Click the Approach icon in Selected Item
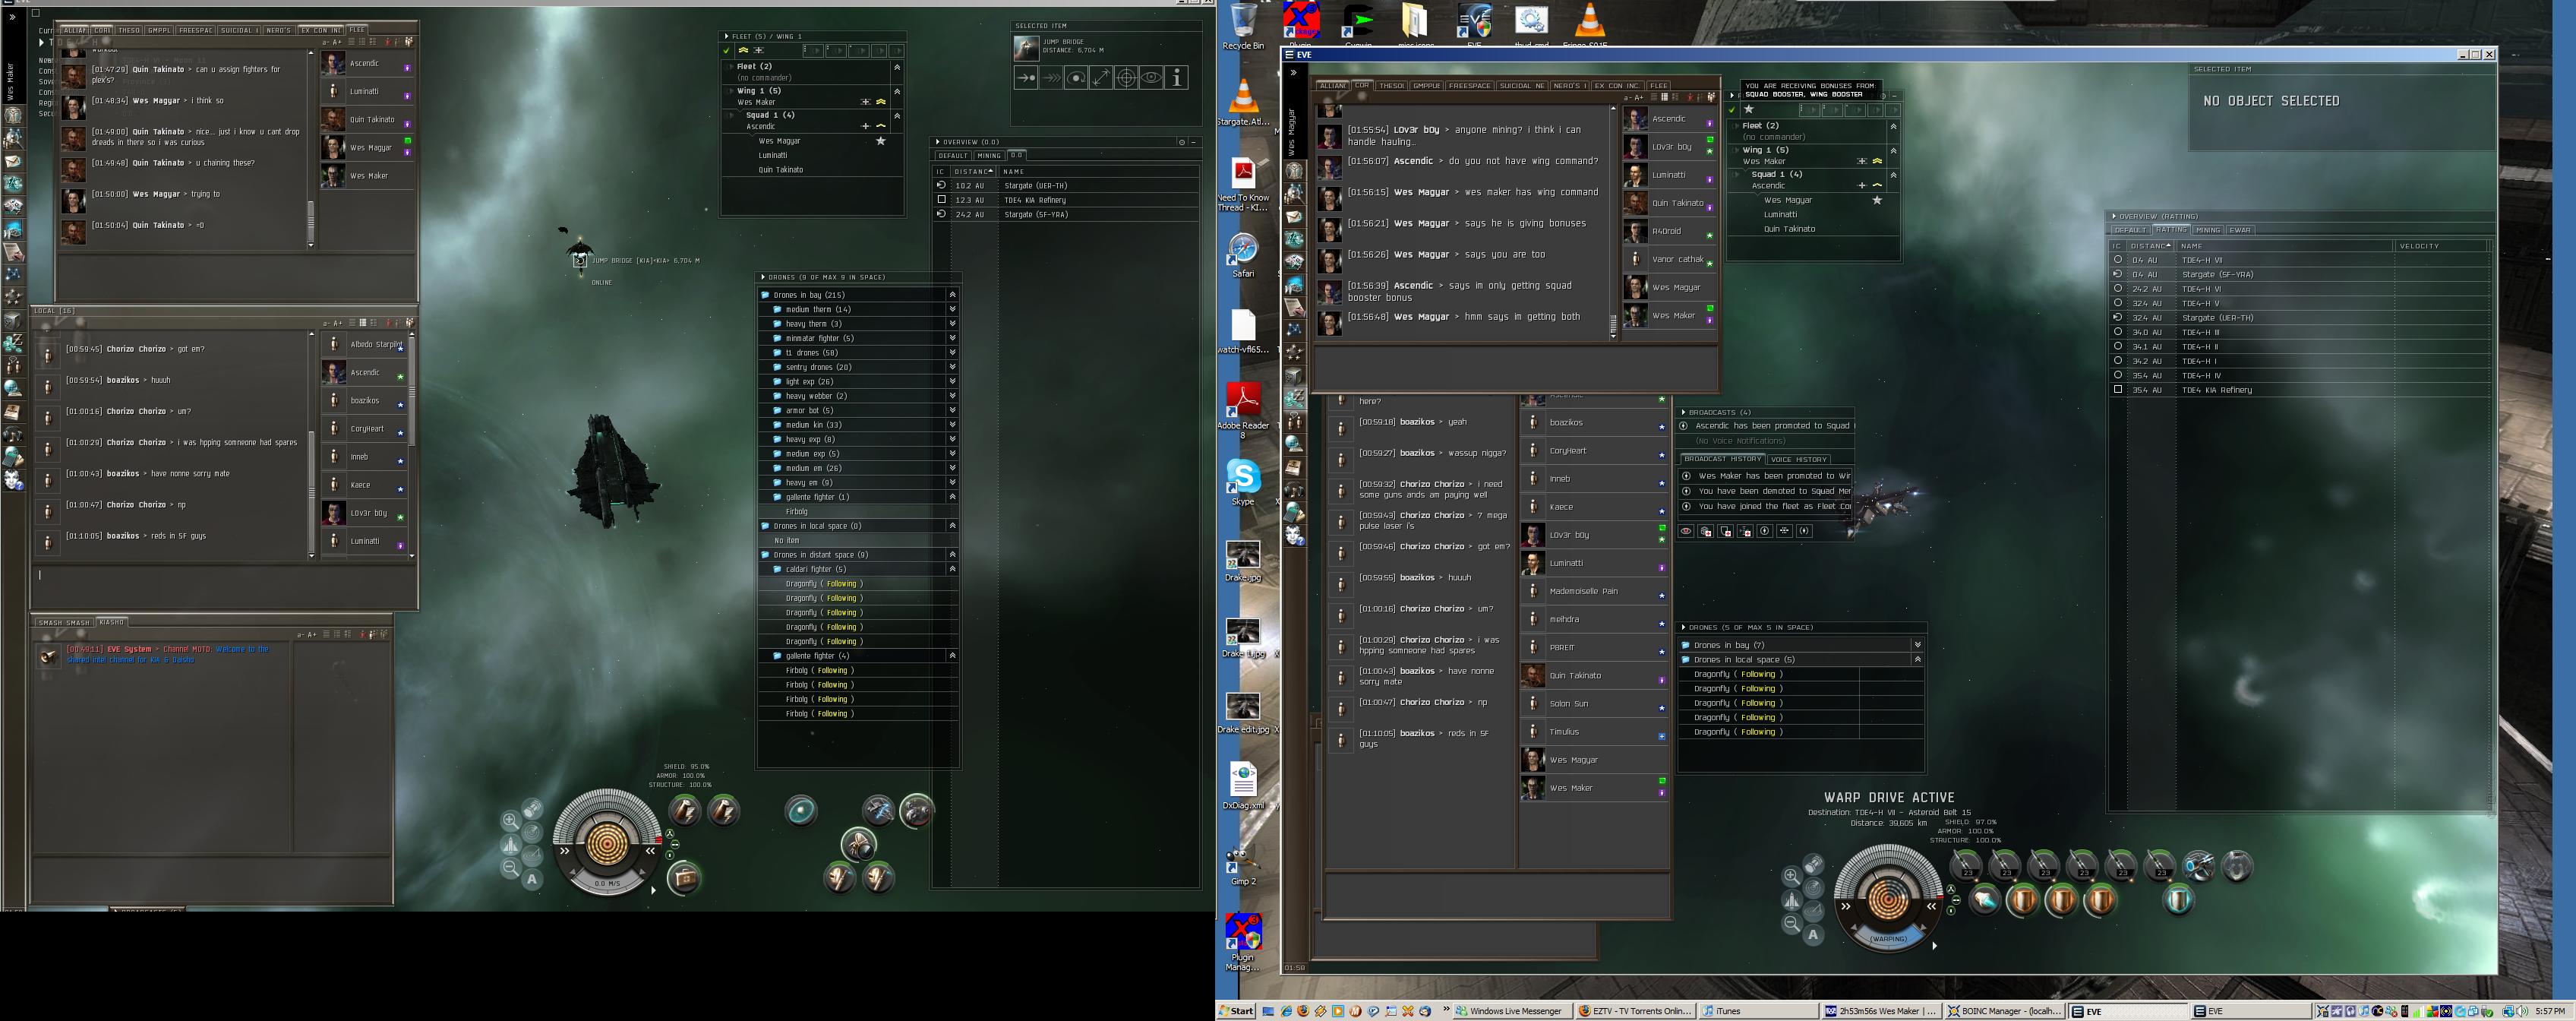Image resolution: width=2576 pixels, height=1021 pixels. click(1026, 78)
